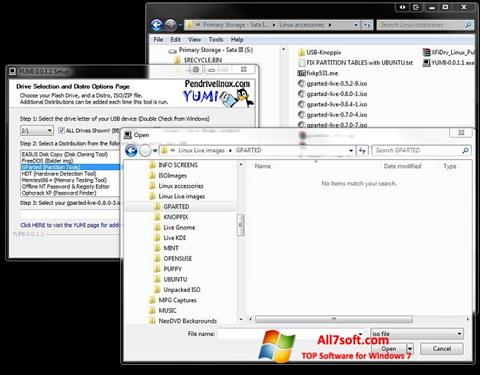Select the MPG Captures folder
The width and height of the screenshot is (480, 375).
pyautogui.click(x=173, y=300)
